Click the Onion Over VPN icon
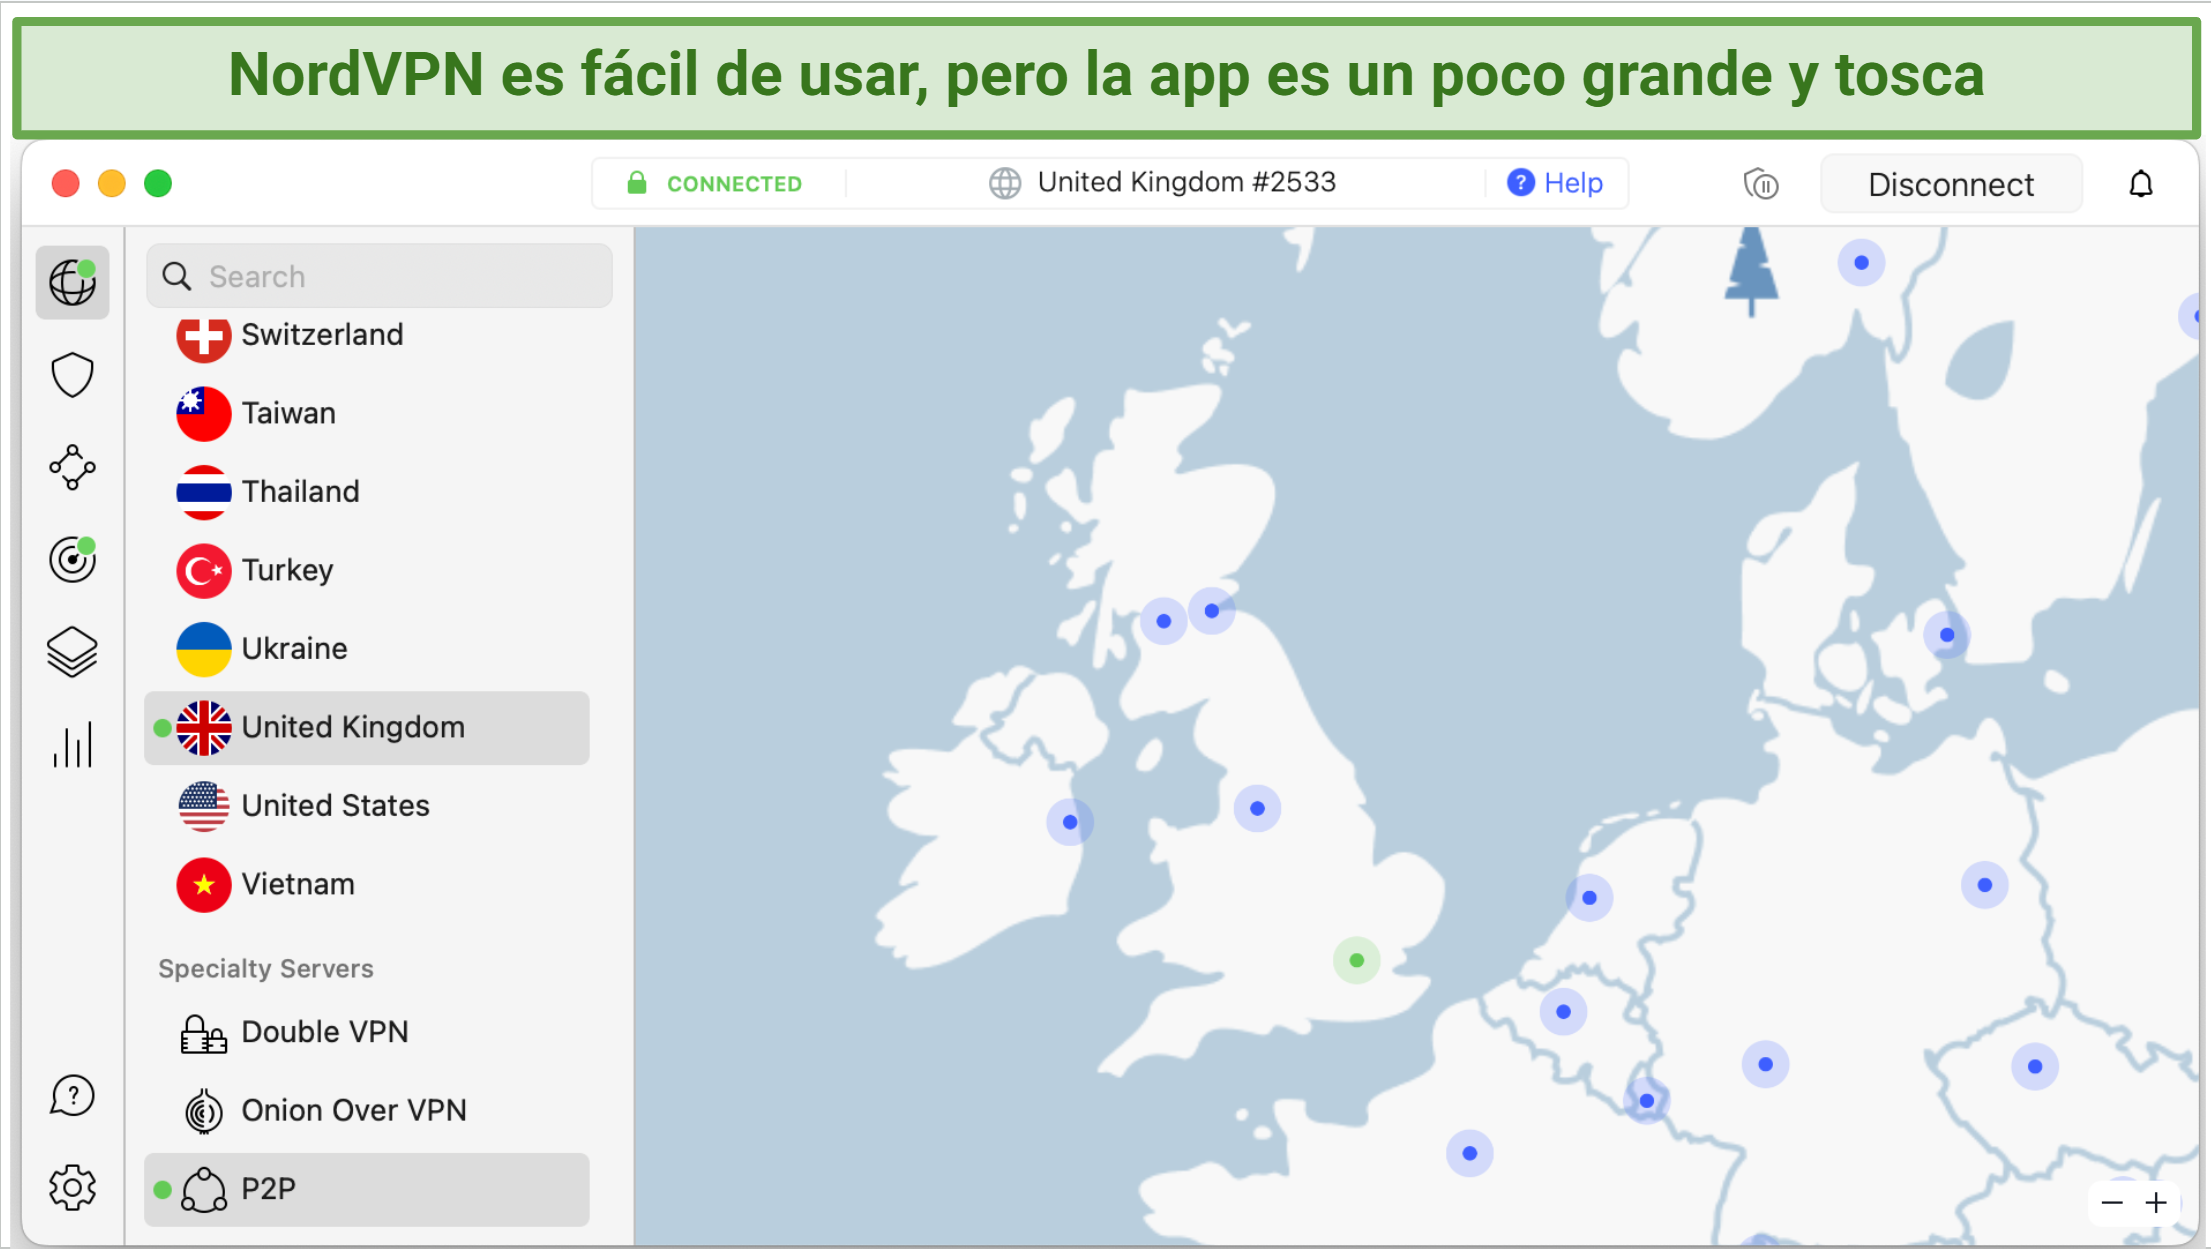 pyautogui.click(x=203, y=1111)
